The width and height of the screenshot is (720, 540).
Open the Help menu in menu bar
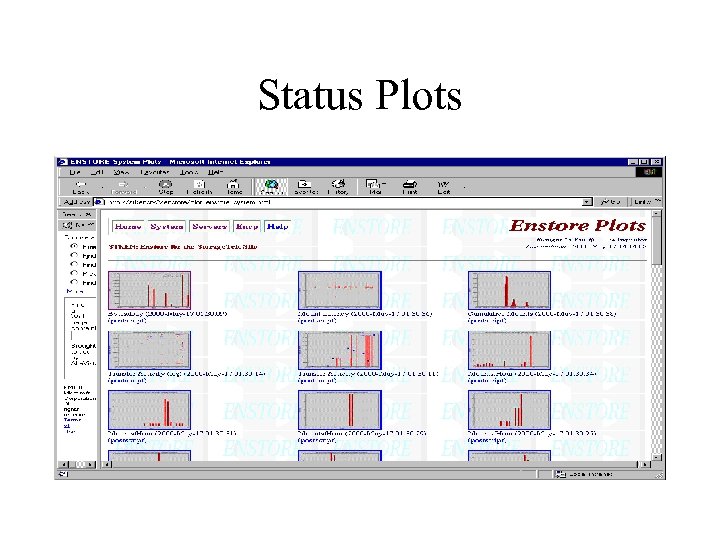tap(215, 172)
